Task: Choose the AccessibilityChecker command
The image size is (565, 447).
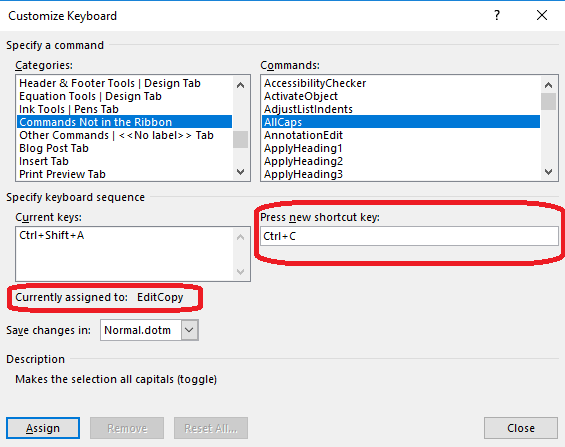Action: tap(401, 83)
